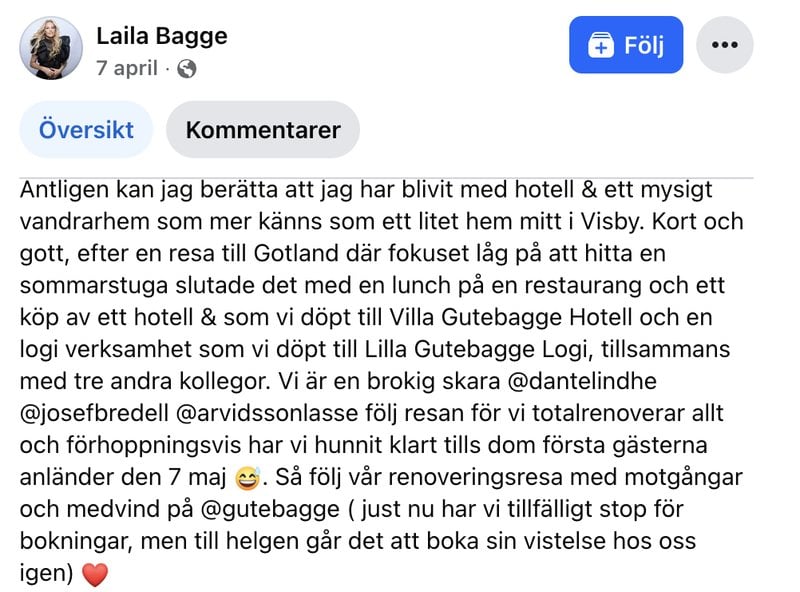
Task: Switch to the Översikt tab
Action: (86, 130)
